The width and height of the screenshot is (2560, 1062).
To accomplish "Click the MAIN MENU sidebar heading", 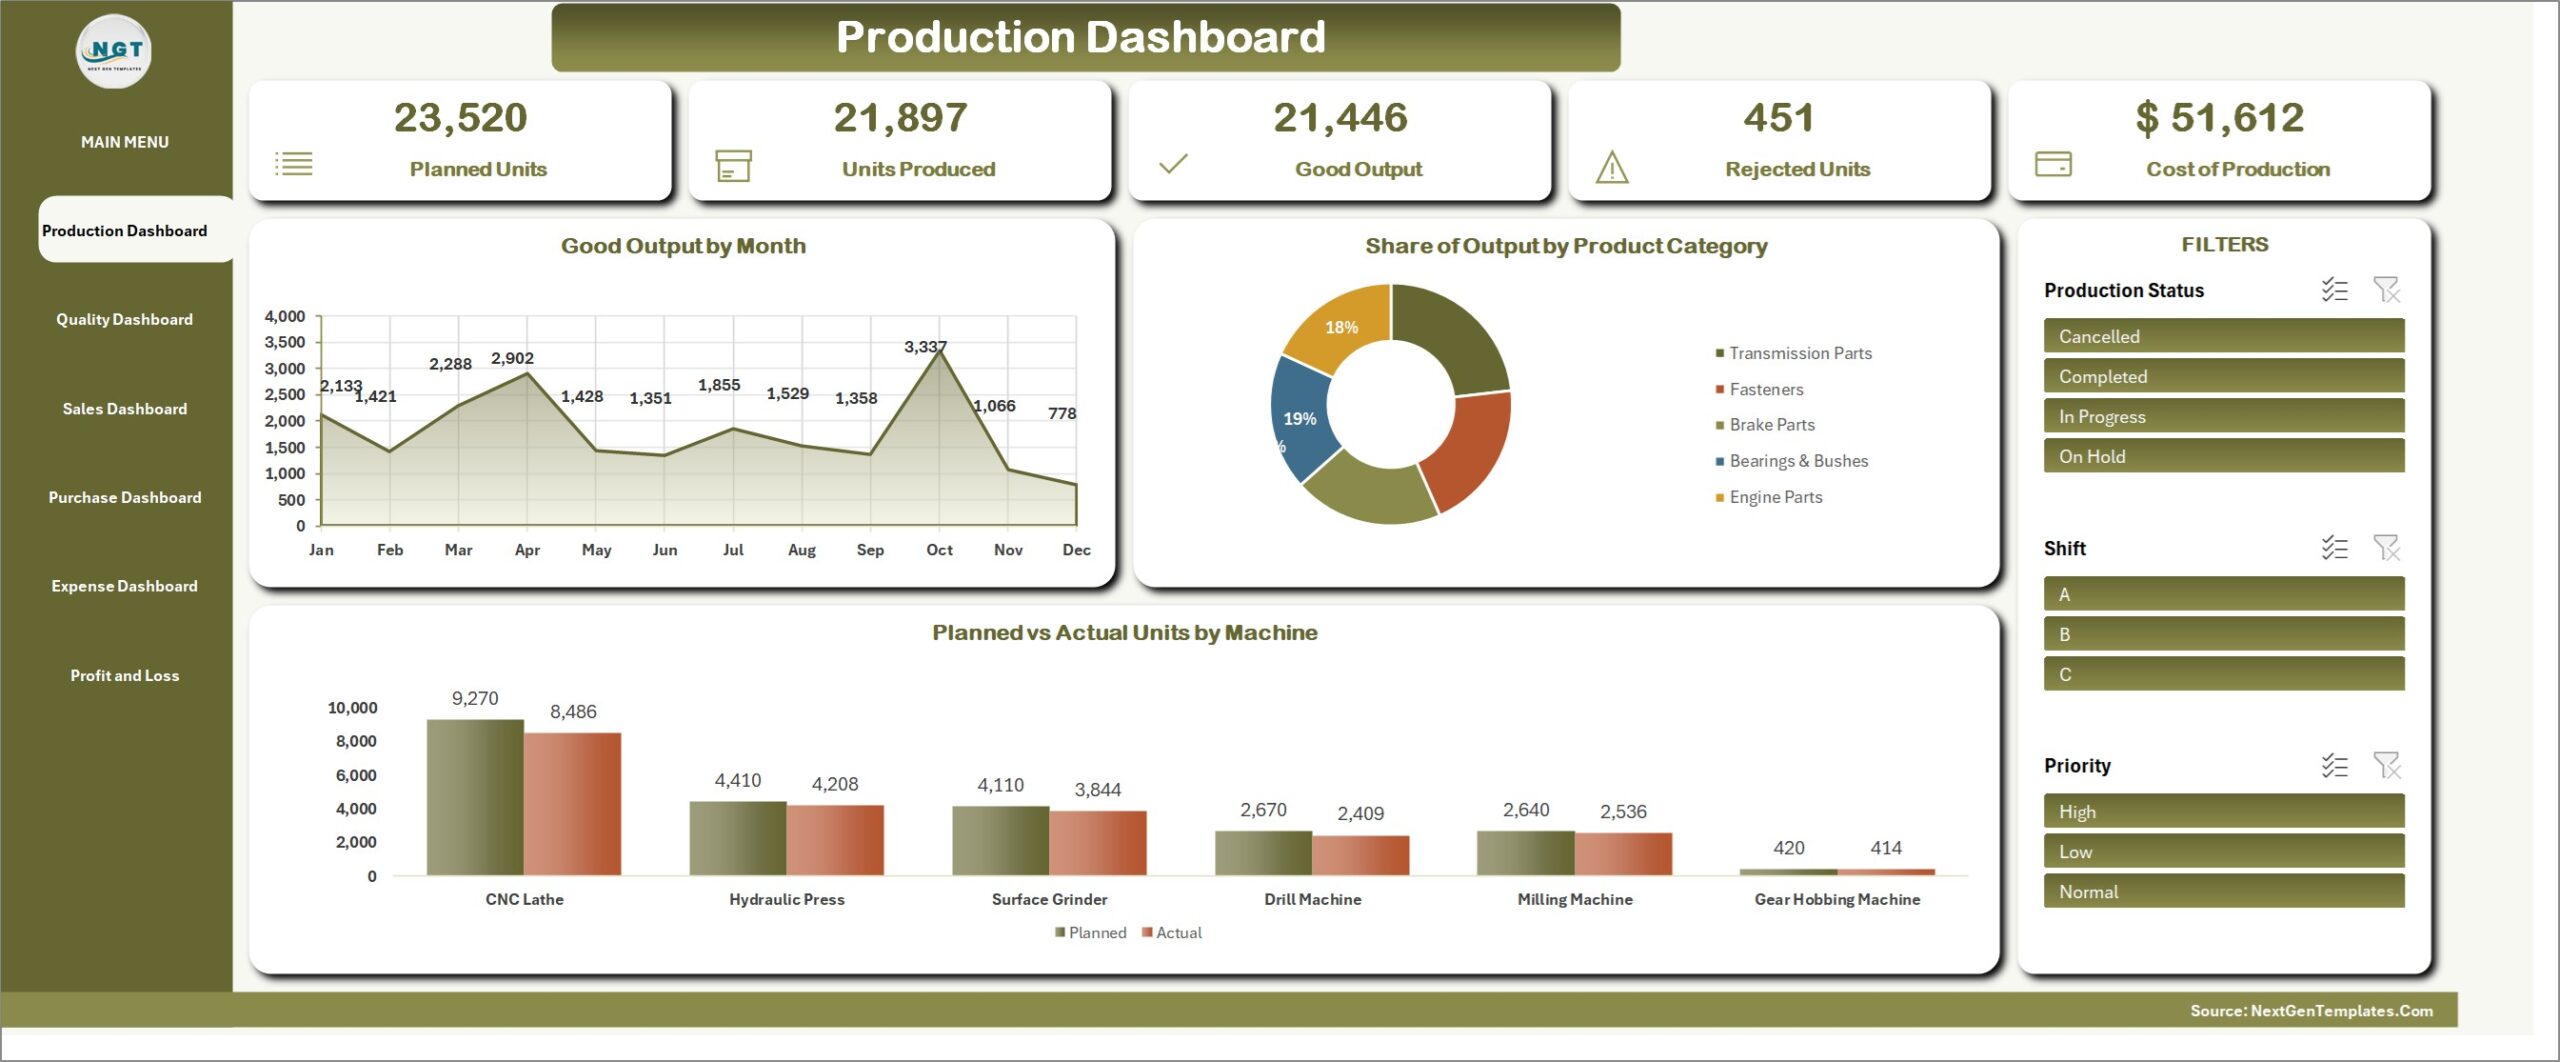I will coord(125,142).
